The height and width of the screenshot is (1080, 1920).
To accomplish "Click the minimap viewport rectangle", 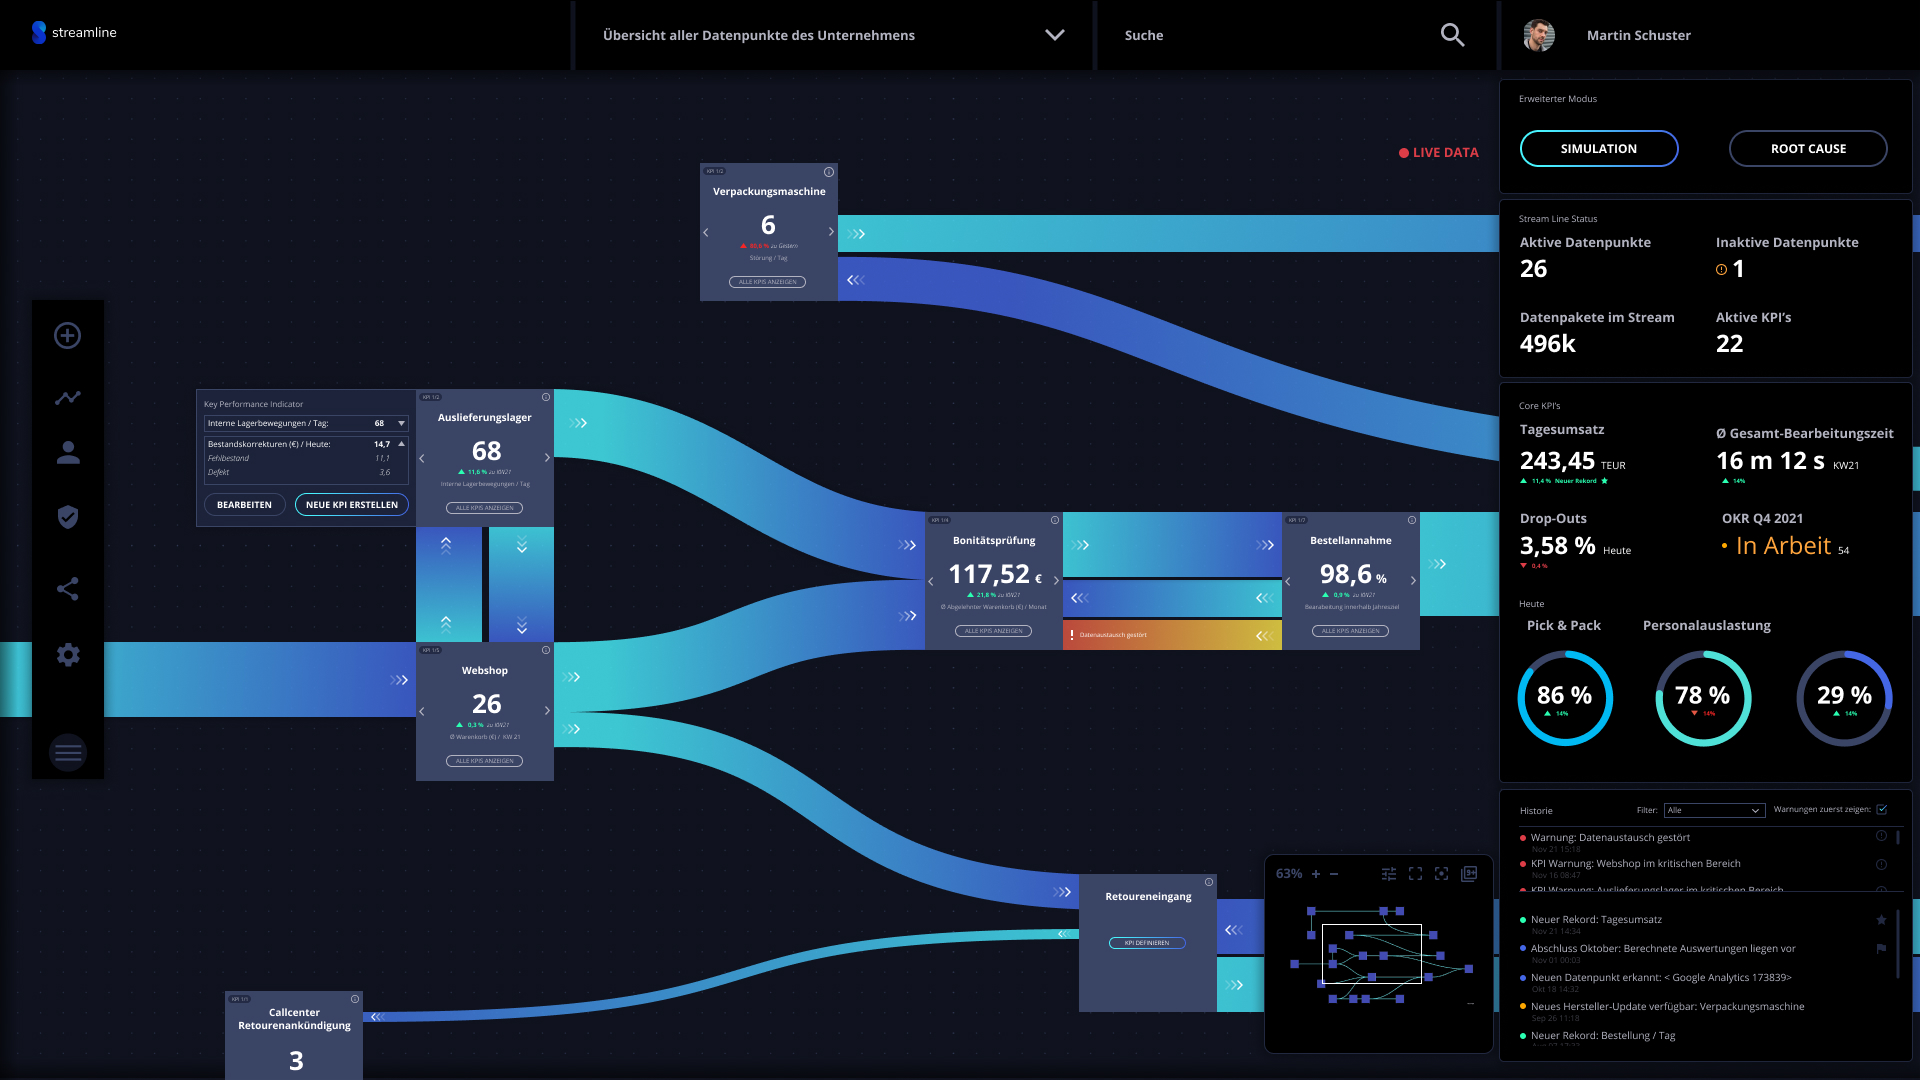I will 1371,953.
